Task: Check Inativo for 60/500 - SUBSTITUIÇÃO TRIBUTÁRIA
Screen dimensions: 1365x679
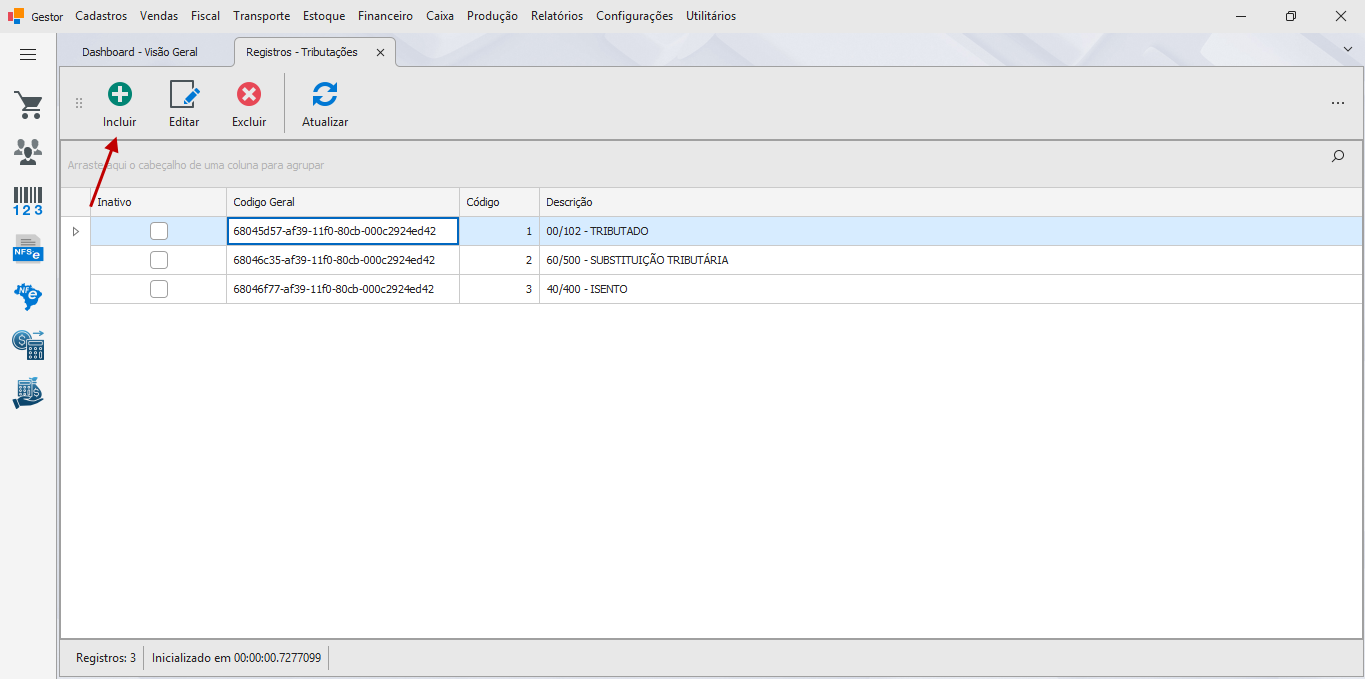Action: (x=159, y=260)
